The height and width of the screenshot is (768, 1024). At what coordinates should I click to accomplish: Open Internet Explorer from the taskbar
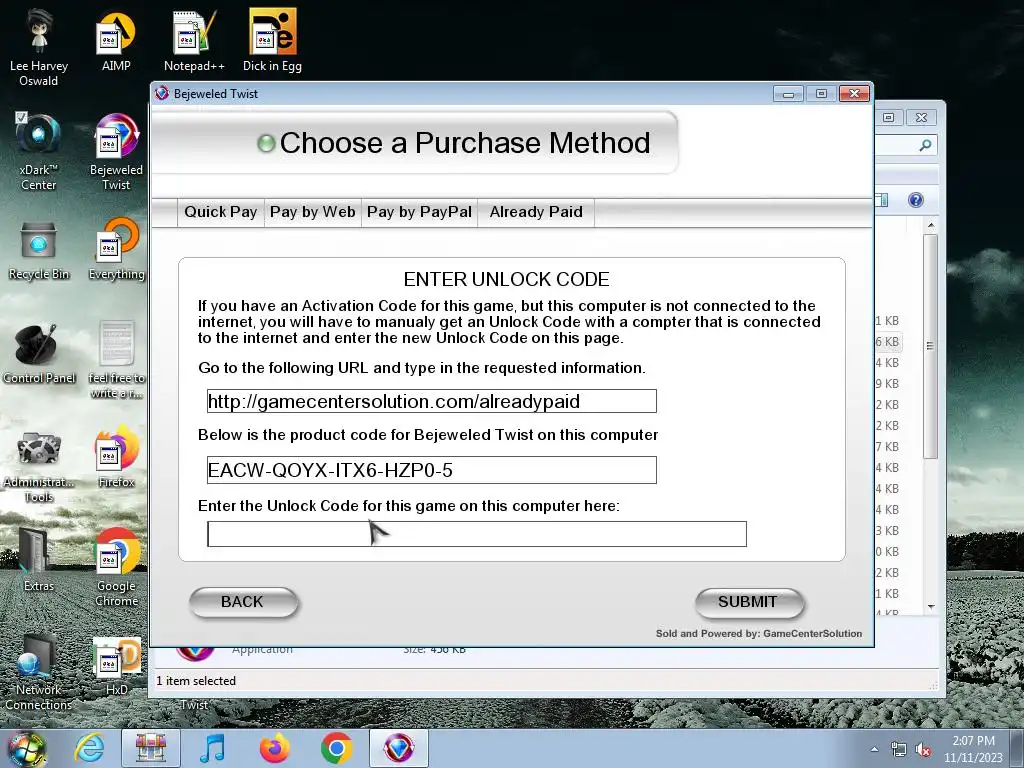[x=89, y=748]
